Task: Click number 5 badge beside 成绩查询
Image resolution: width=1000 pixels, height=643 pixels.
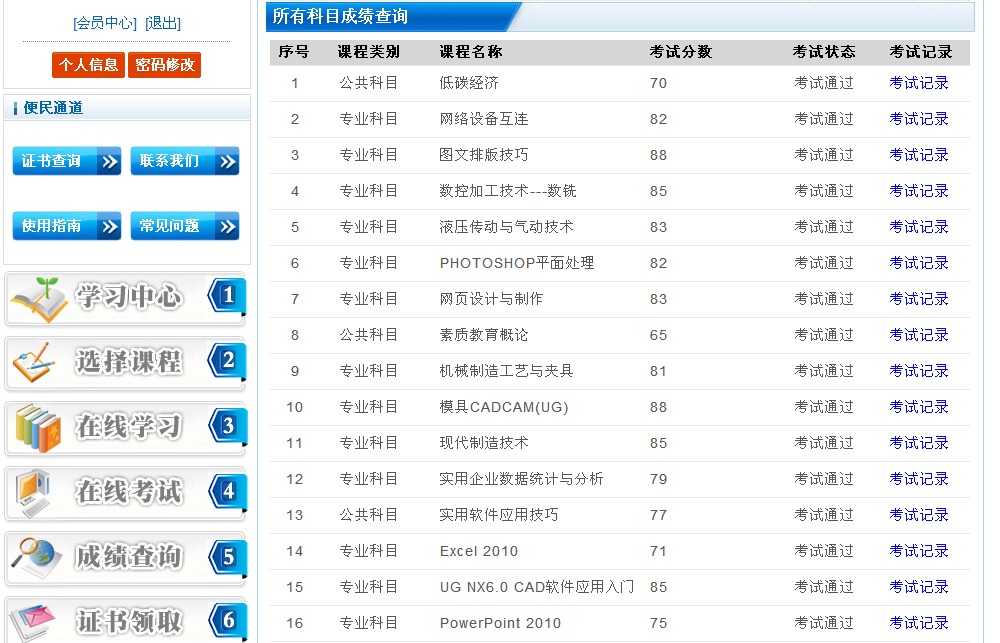Action: pyautogui.click(x=228, y=557)
